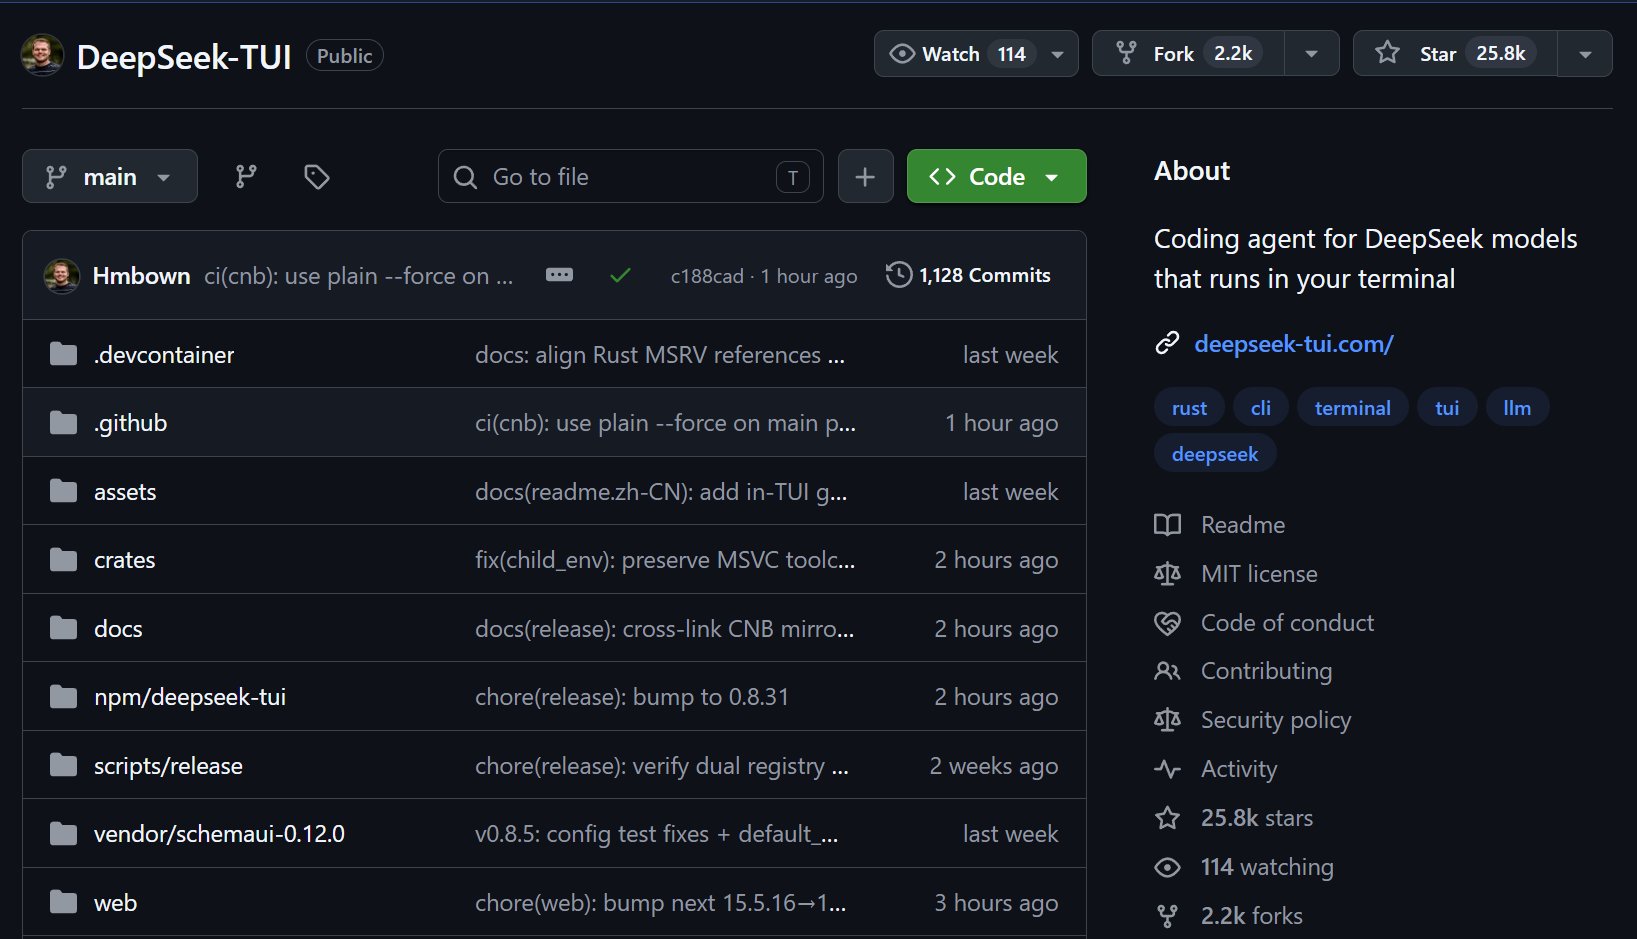Viewport: 1637px width, 939px height.
Task: Open the .devcontainer folder name
Action: pyautogui.click(x=164, y=355)
